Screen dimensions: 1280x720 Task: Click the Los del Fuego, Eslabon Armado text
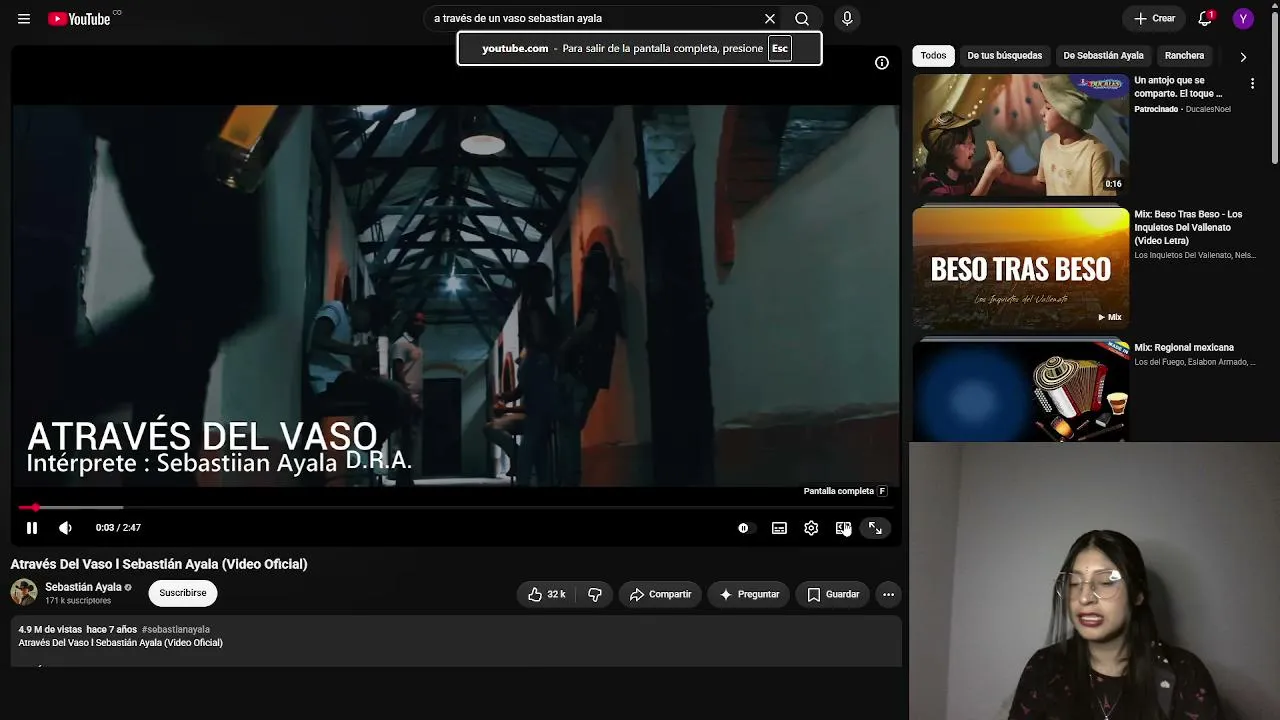coord(1194,362)
